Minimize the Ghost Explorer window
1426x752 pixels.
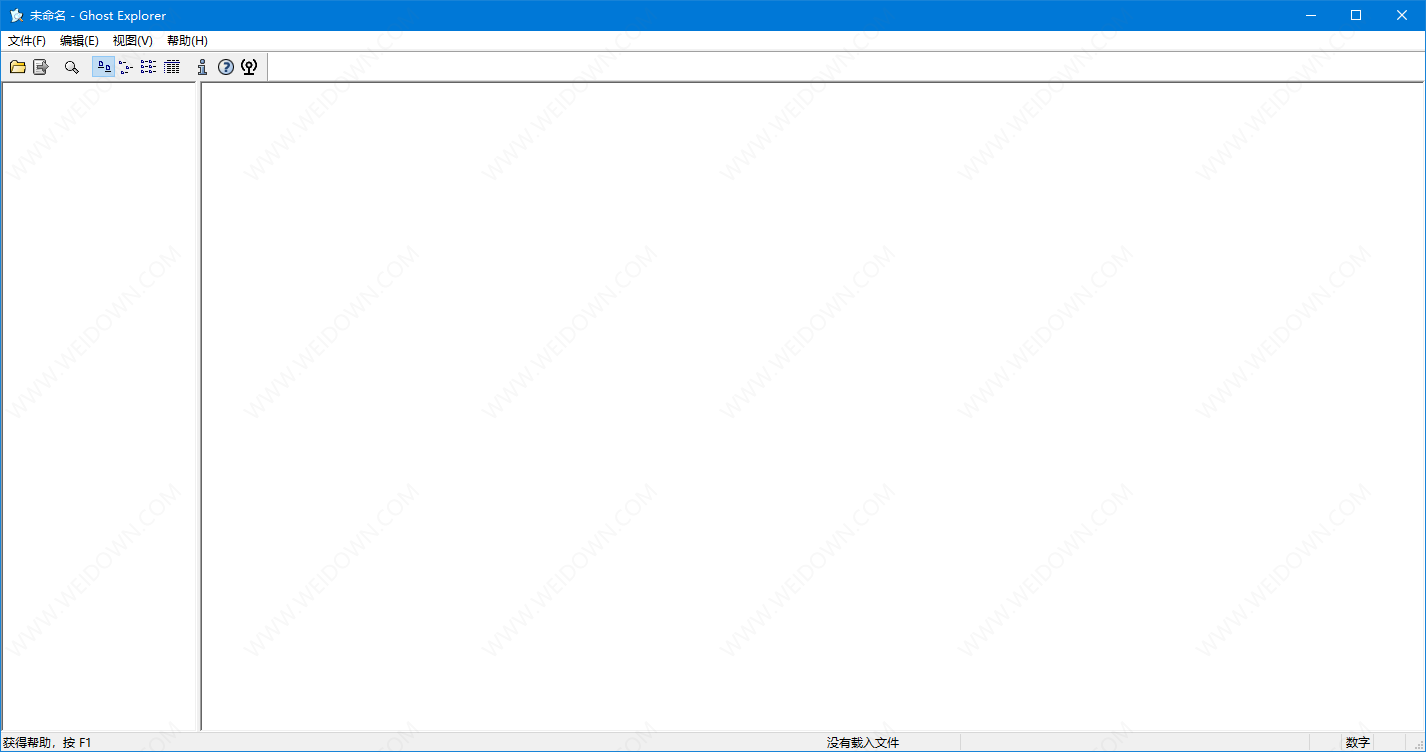(1310, 15)
